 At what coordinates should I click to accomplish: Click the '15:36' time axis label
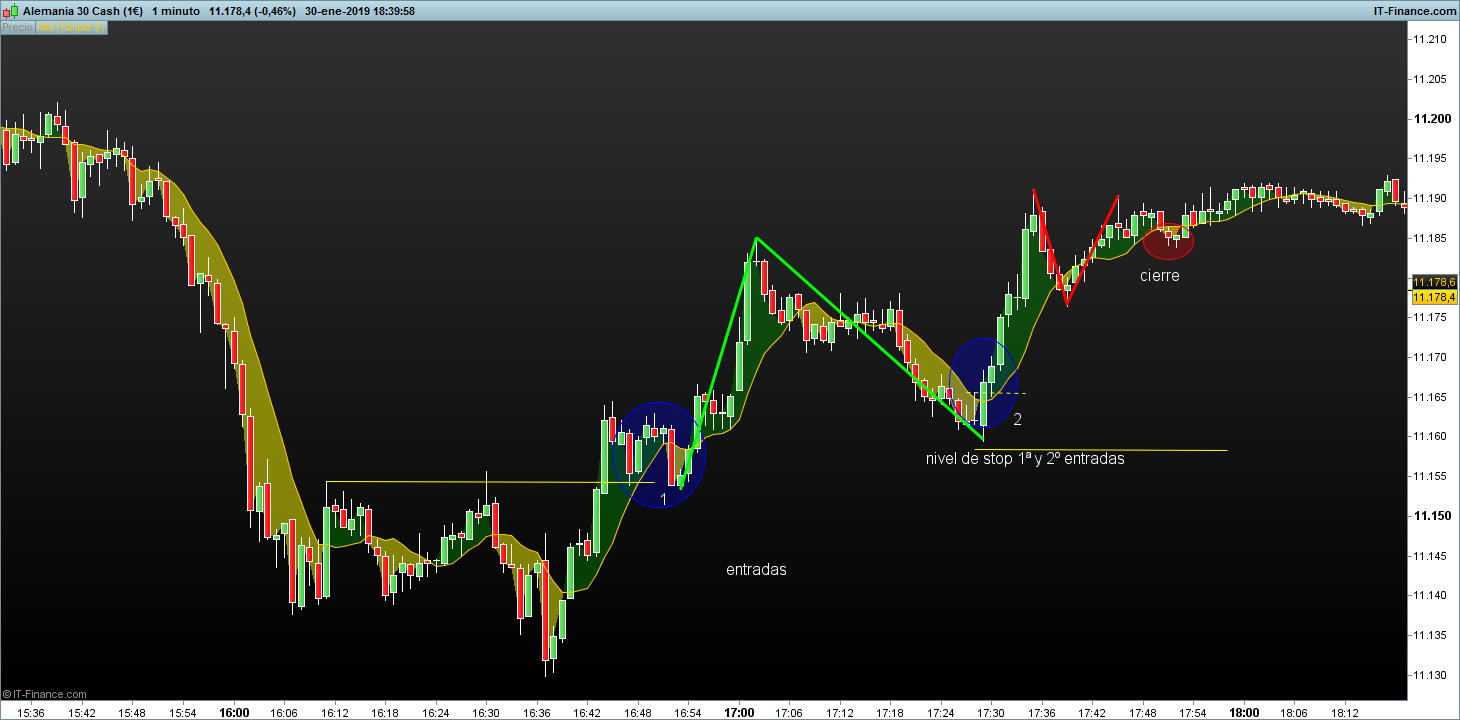pyautogui.click(x=31, y=713)
